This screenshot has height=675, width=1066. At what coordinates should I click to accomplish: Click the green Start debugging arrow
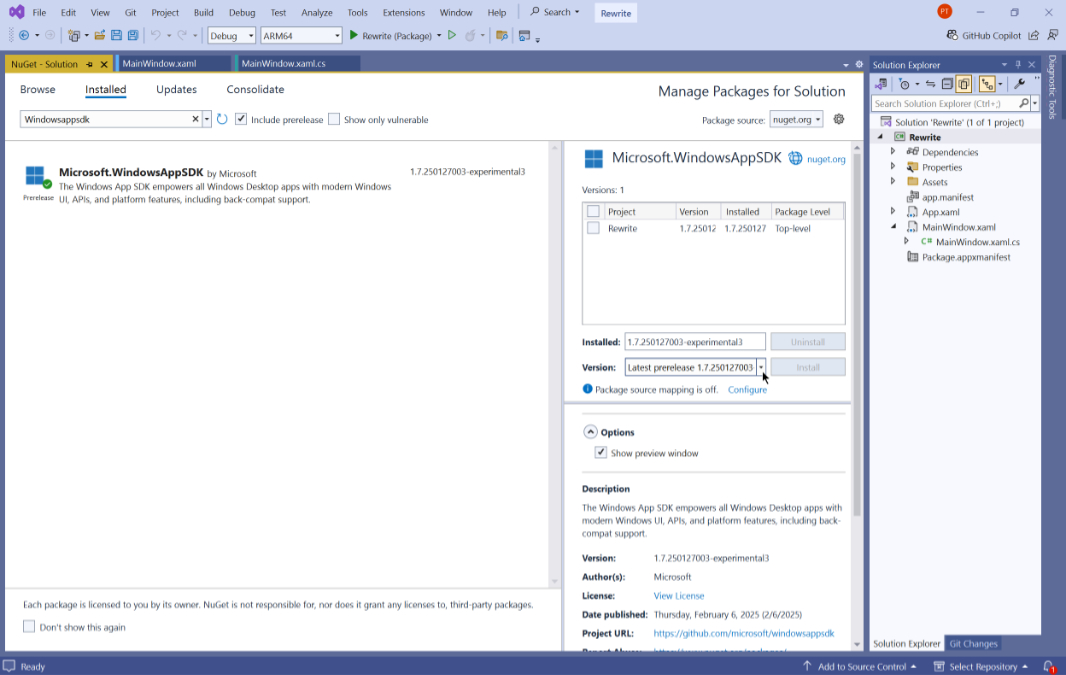(x=354, y=35)
